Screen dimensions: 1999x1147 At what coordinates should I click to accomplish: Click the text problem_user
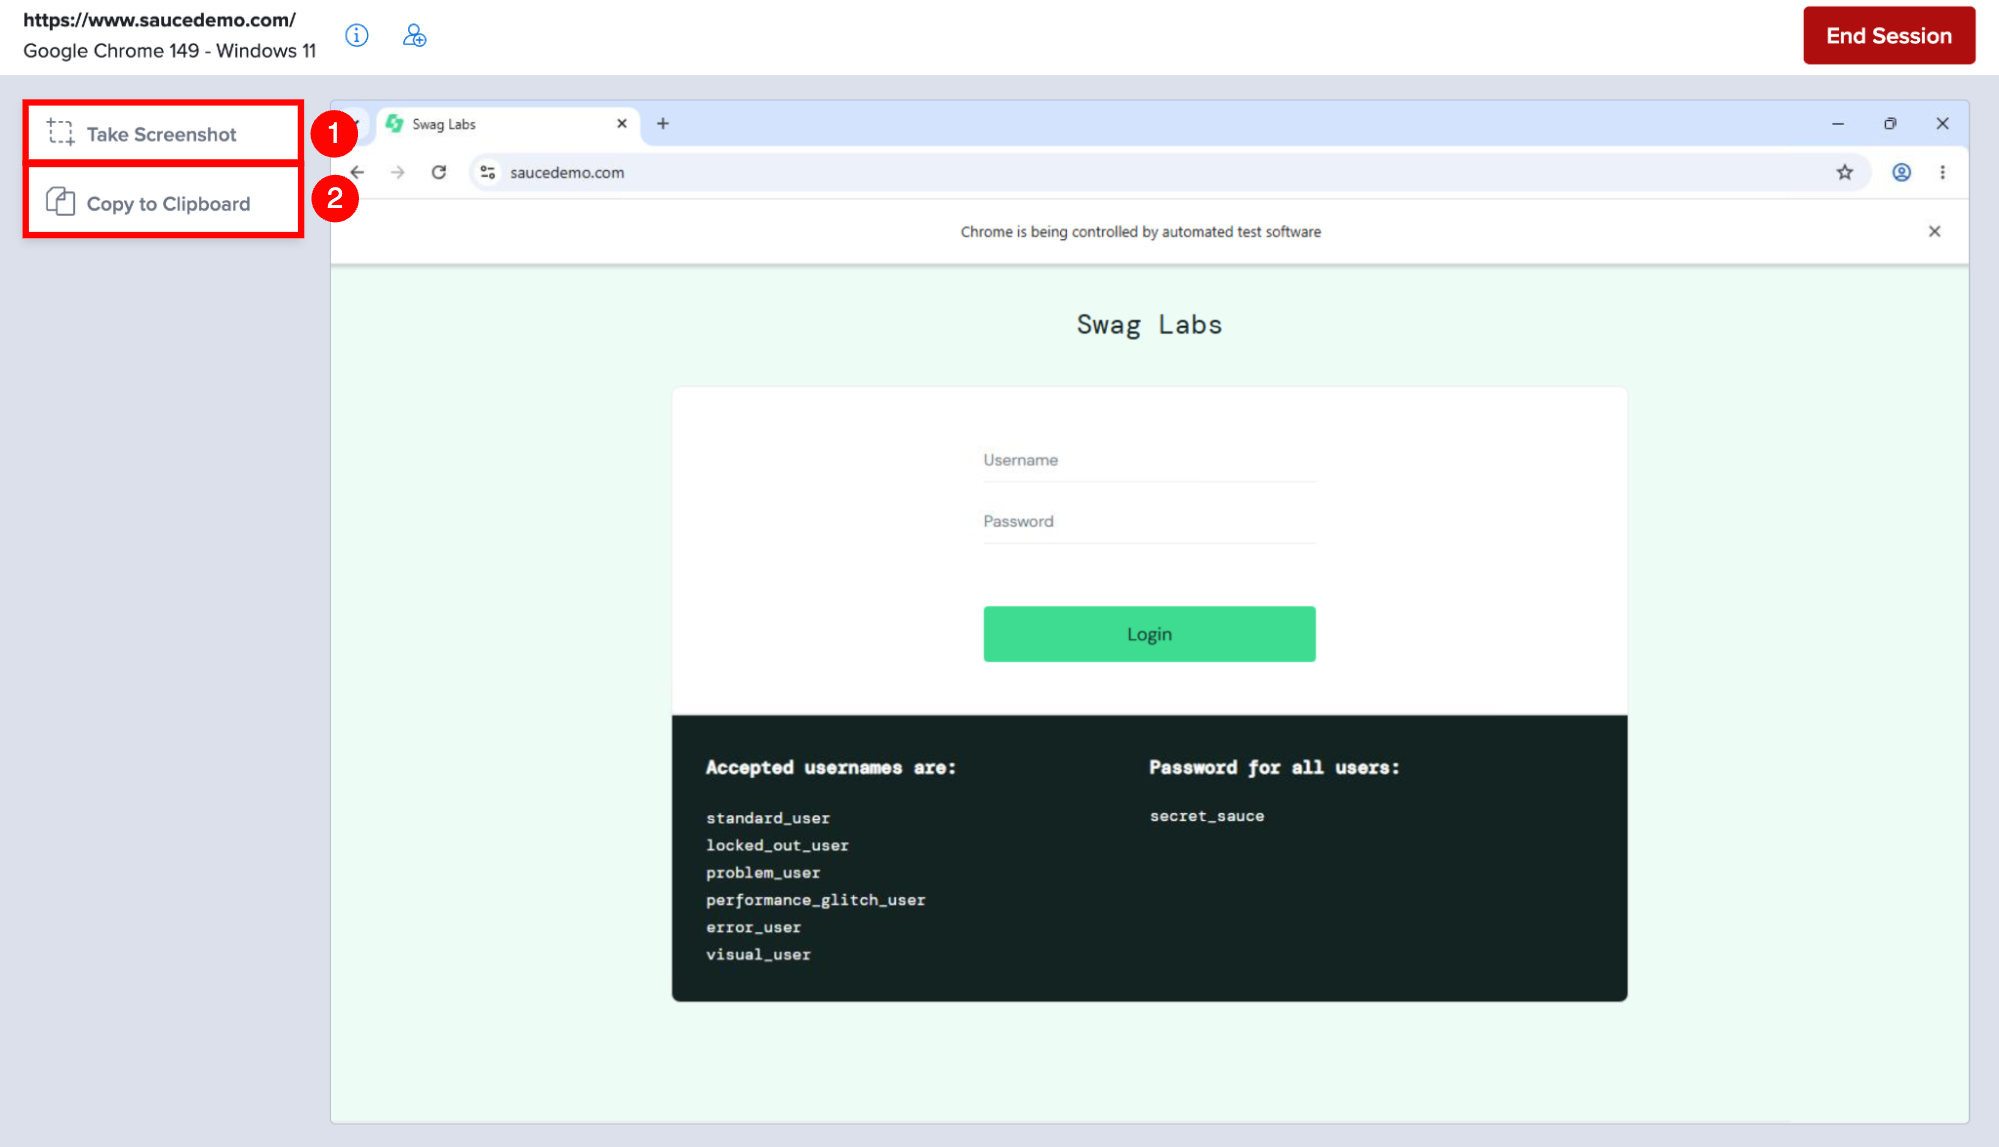click(x=763, y=873)
